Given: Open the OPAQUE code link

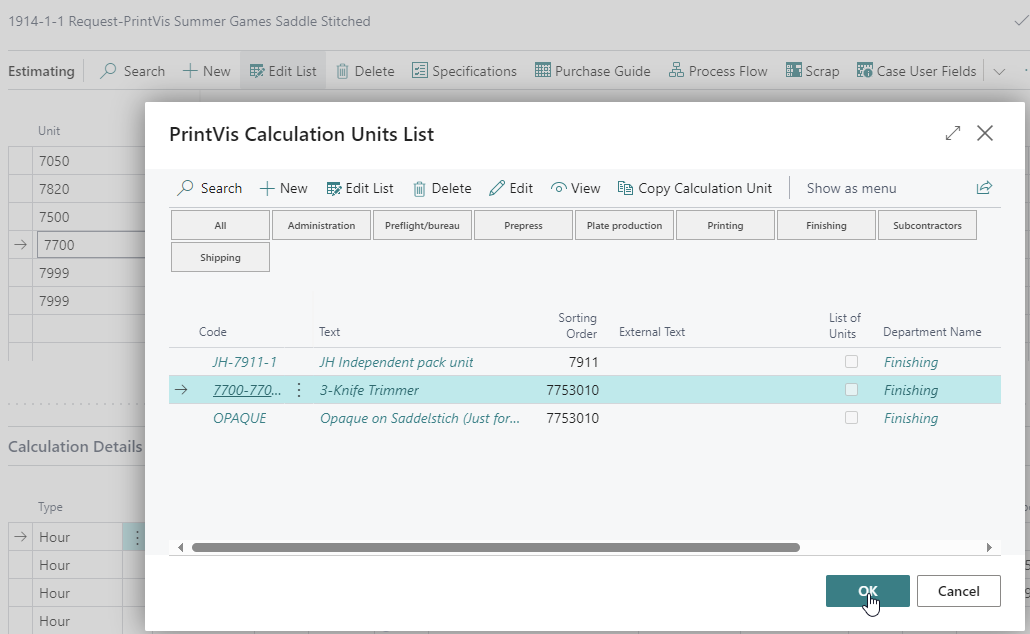Looking at the screenshot, I should pos(240,419).
